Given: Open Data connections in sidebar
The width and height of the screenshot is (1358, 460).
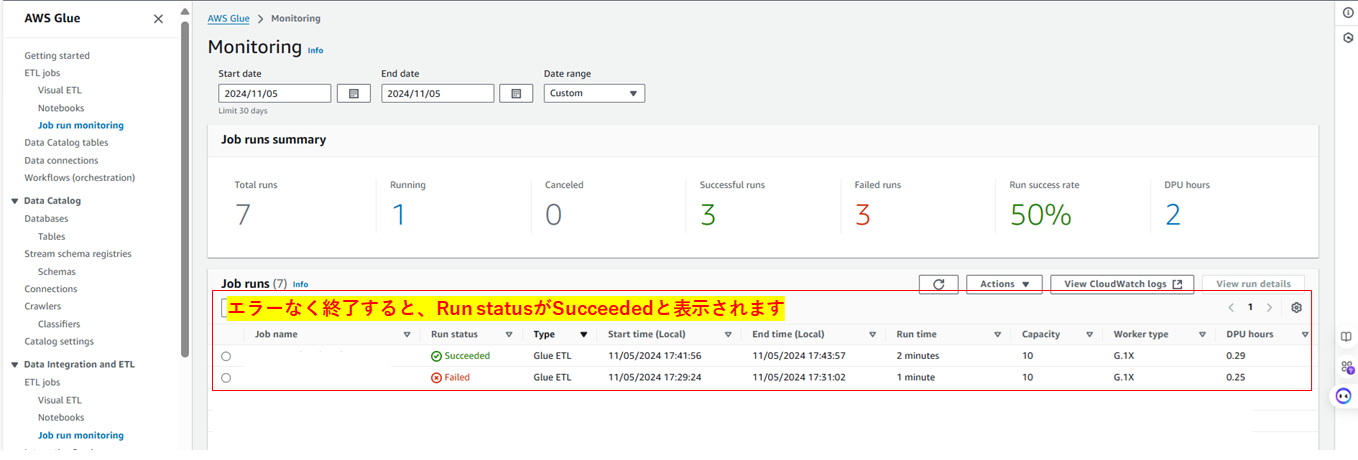Looking at the screenshot, I should point(61,160).
